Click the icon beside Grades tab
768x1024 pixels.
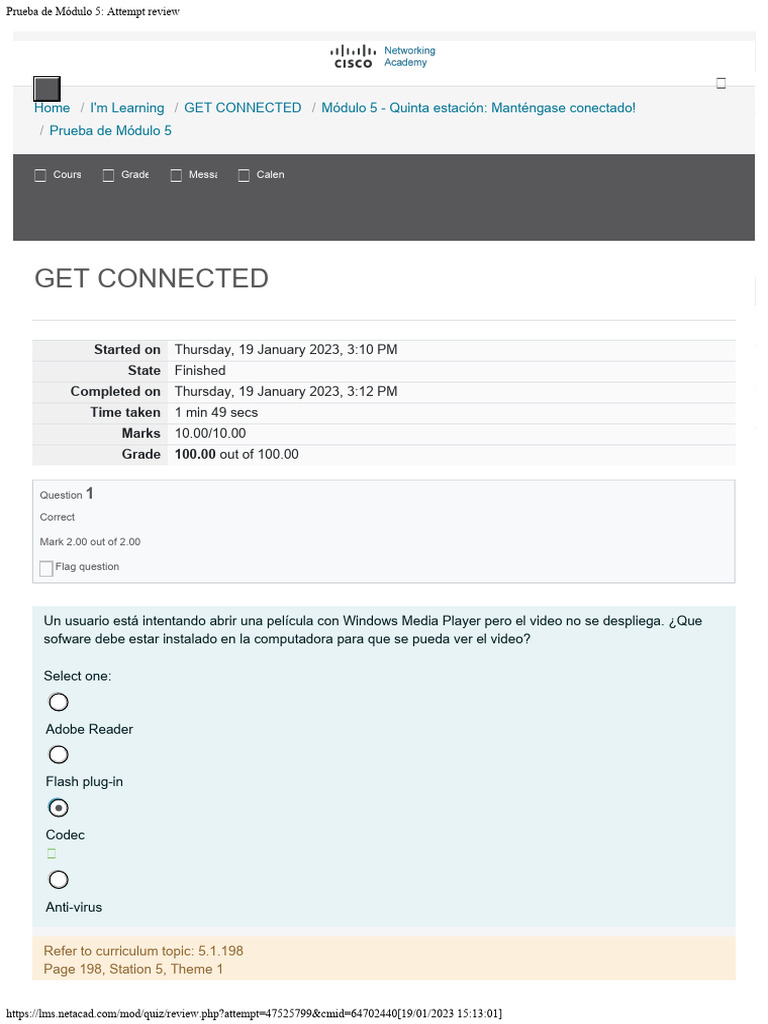pyautogui.click(x=107, y=175)
